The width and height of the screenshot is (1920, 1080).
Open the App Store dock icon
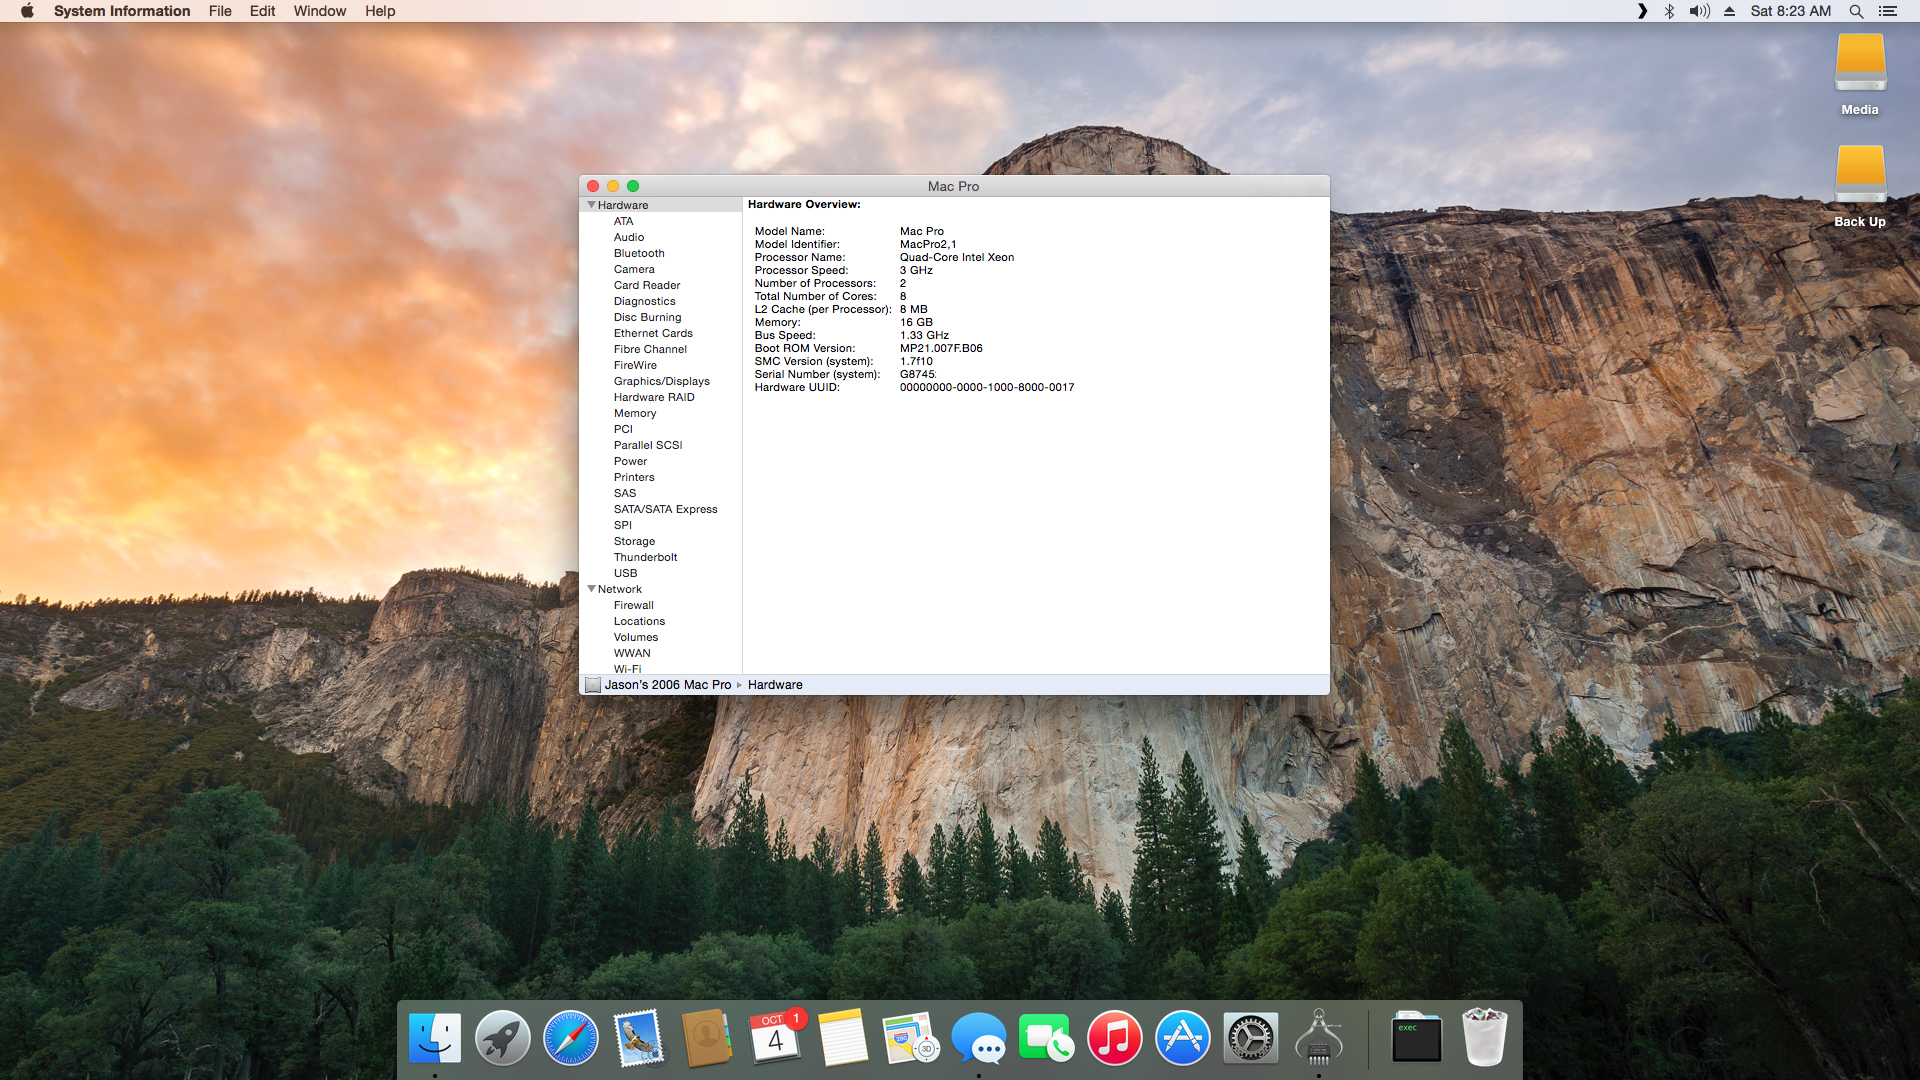[x=1182, y=1038]
